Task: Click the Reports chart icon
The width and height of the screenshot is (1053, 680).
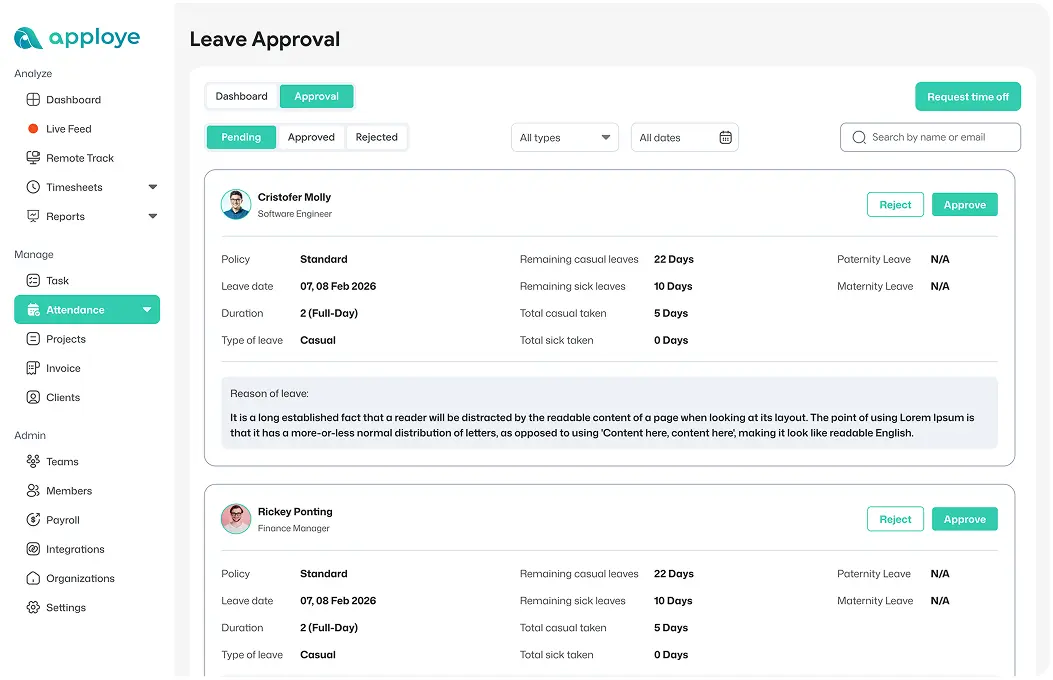Action: tap(33, 216)
